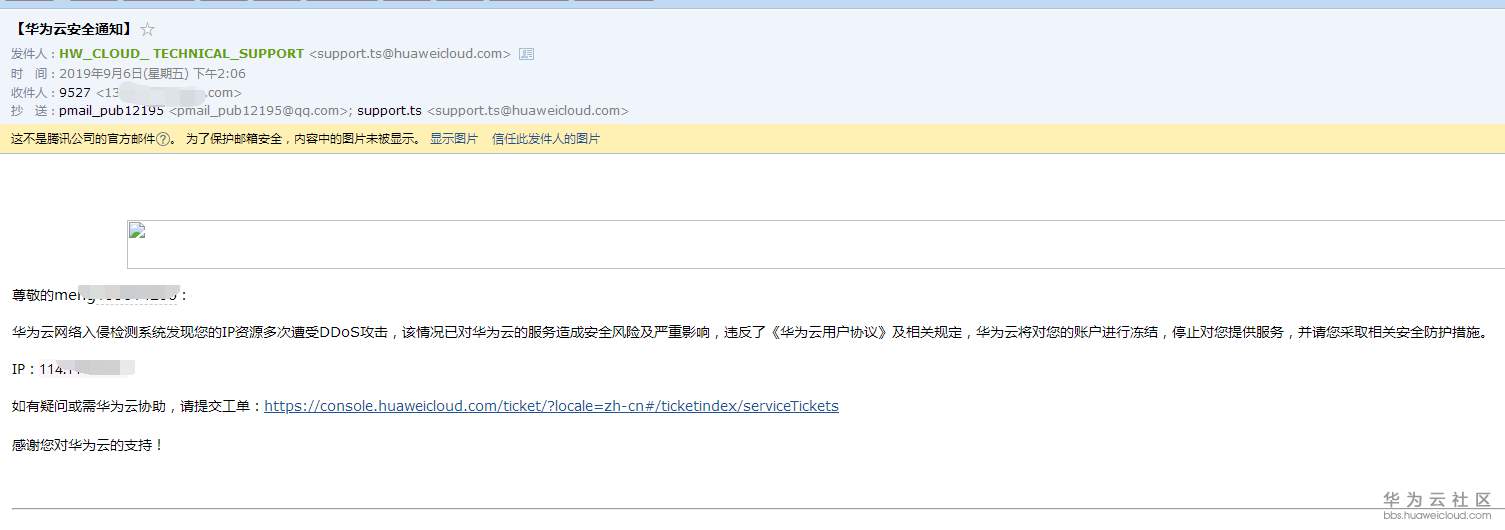Image resolution: width=1505 pixels, height=530 pixels.
Task: Star the 华为云安全通知 email
Action: coord(147,30)
